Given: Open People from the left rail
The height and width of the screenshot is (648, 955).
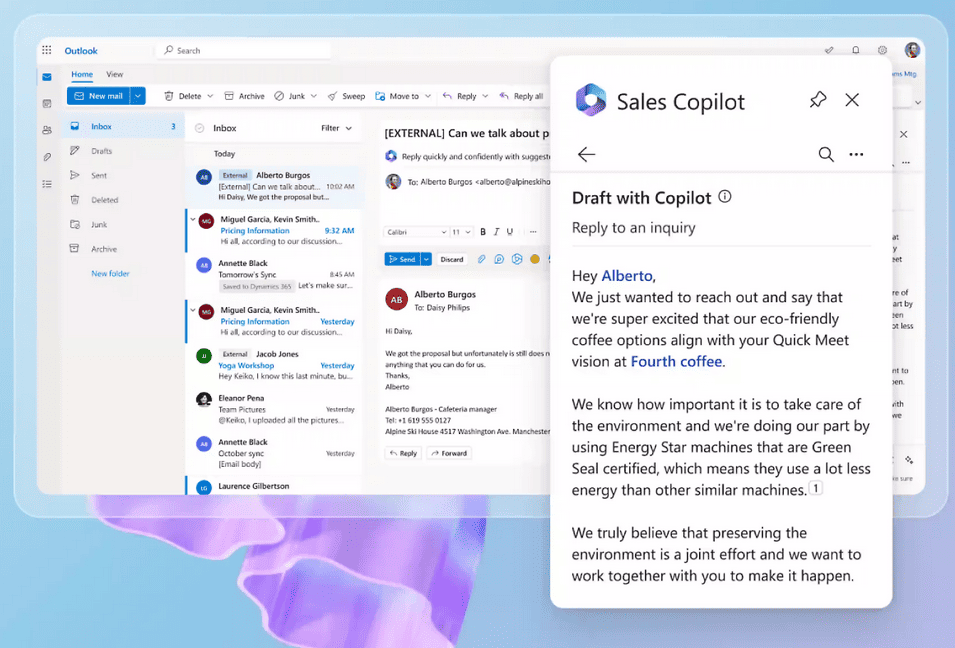Looking at the screenshot, I should pos(47,130).
